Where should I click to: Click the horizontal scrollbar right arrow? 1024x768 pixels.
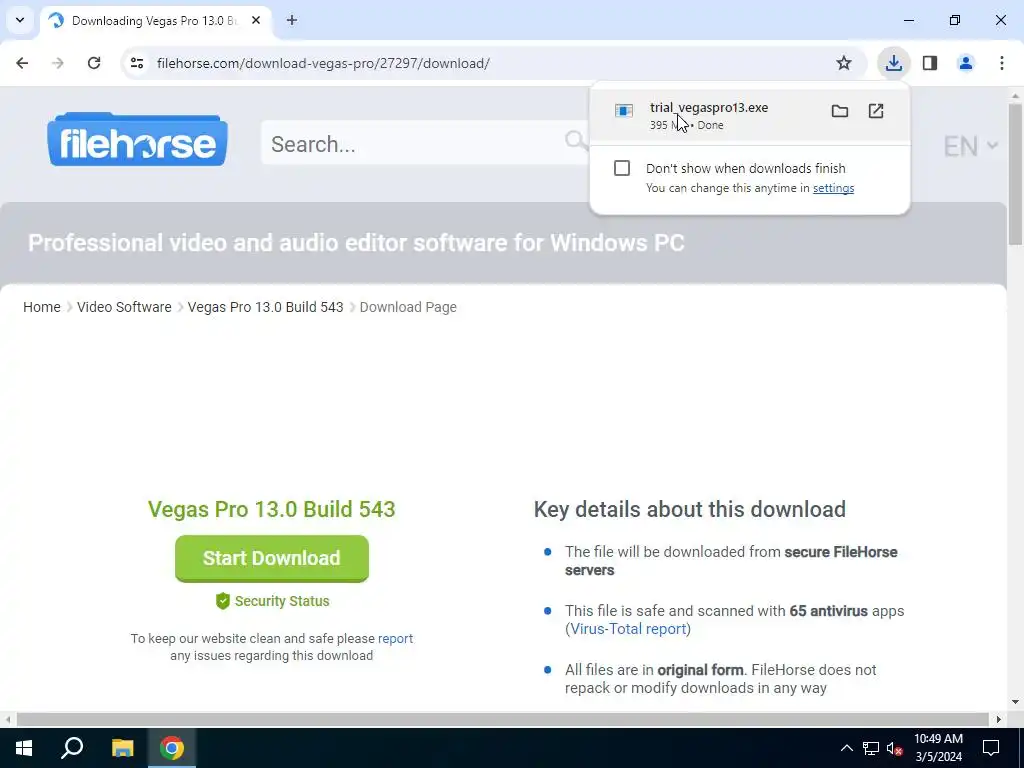(998, 719)
